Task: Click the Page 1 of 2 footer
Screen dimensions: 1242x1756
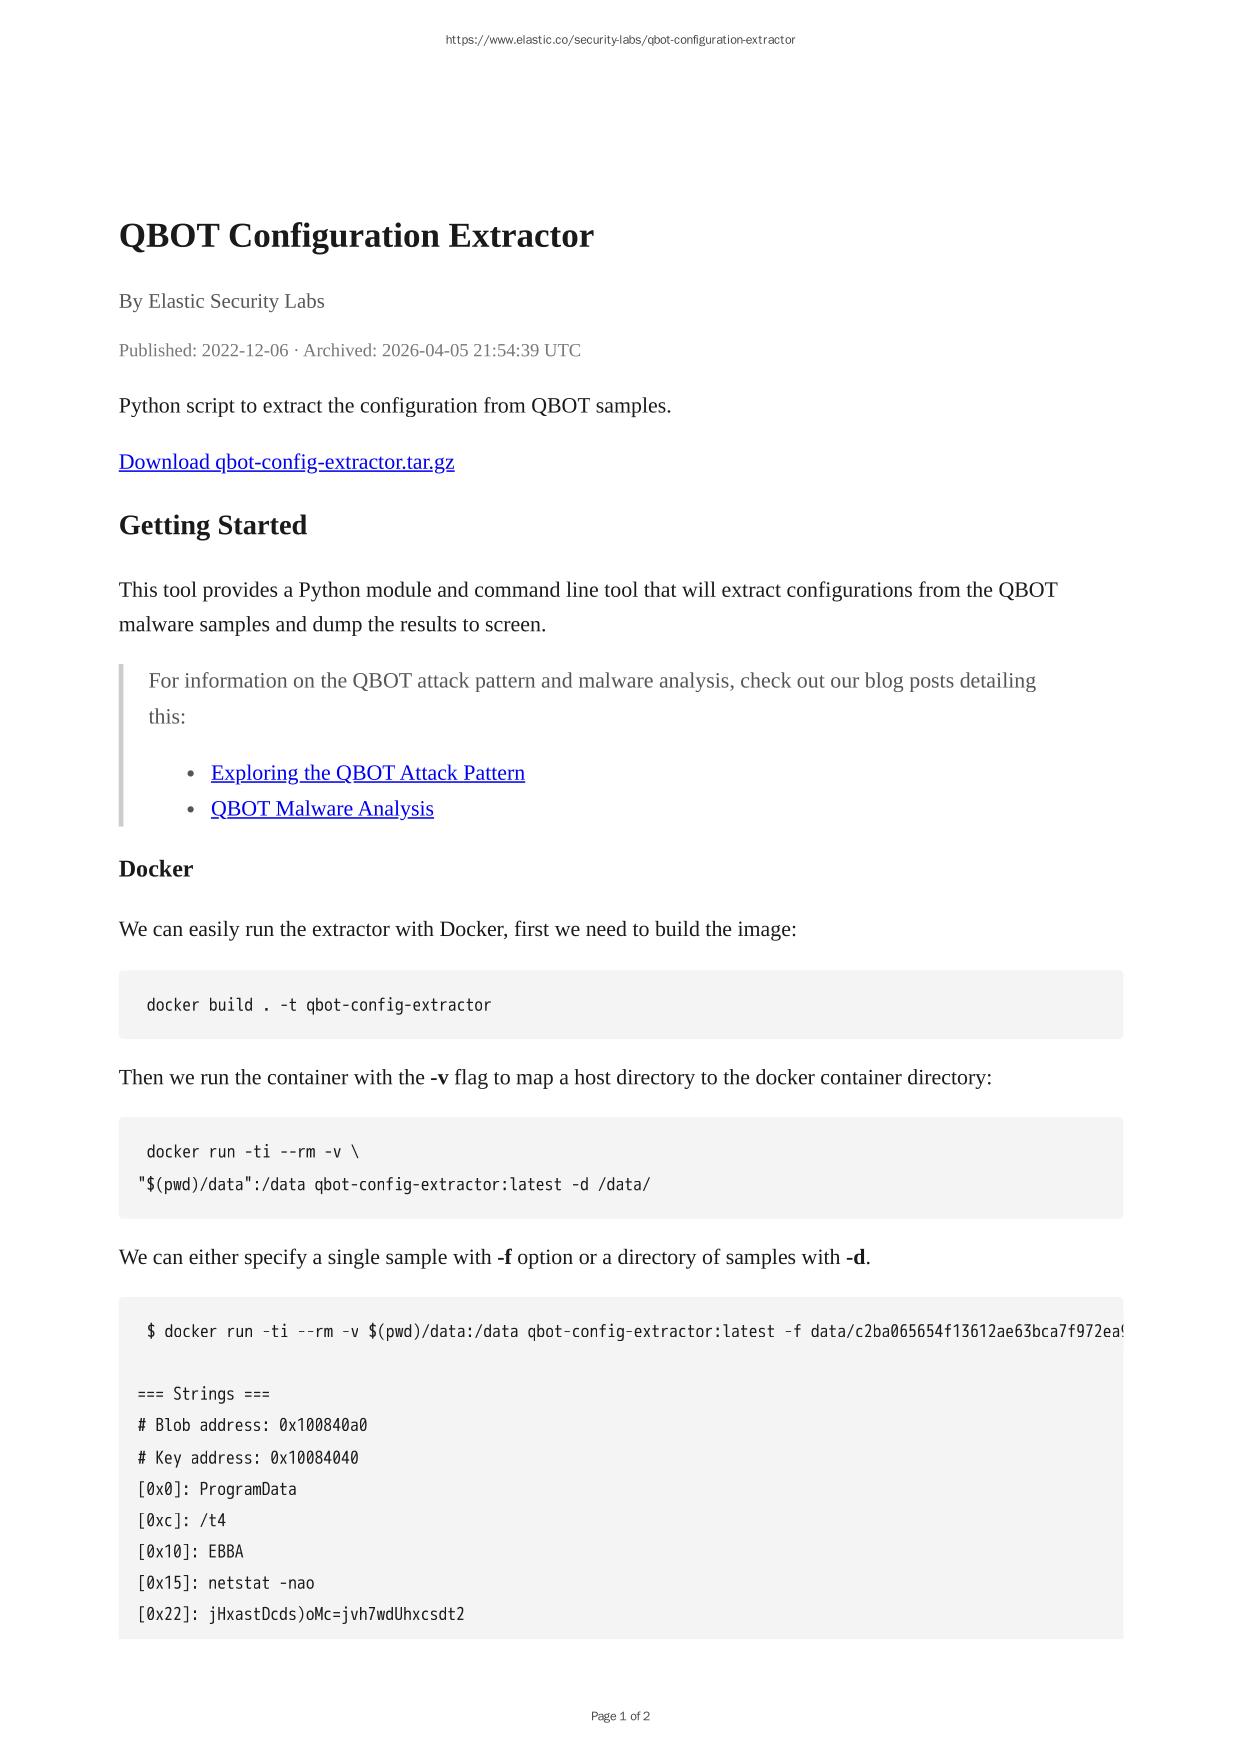Action: (x=620, y=1716)
